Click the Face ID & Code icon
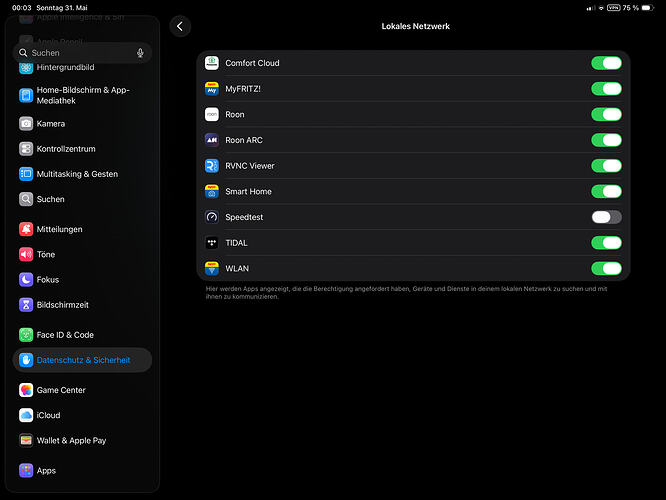Viewport: 666px width, 500px height. pyautogui.click(x=26, y=335)
